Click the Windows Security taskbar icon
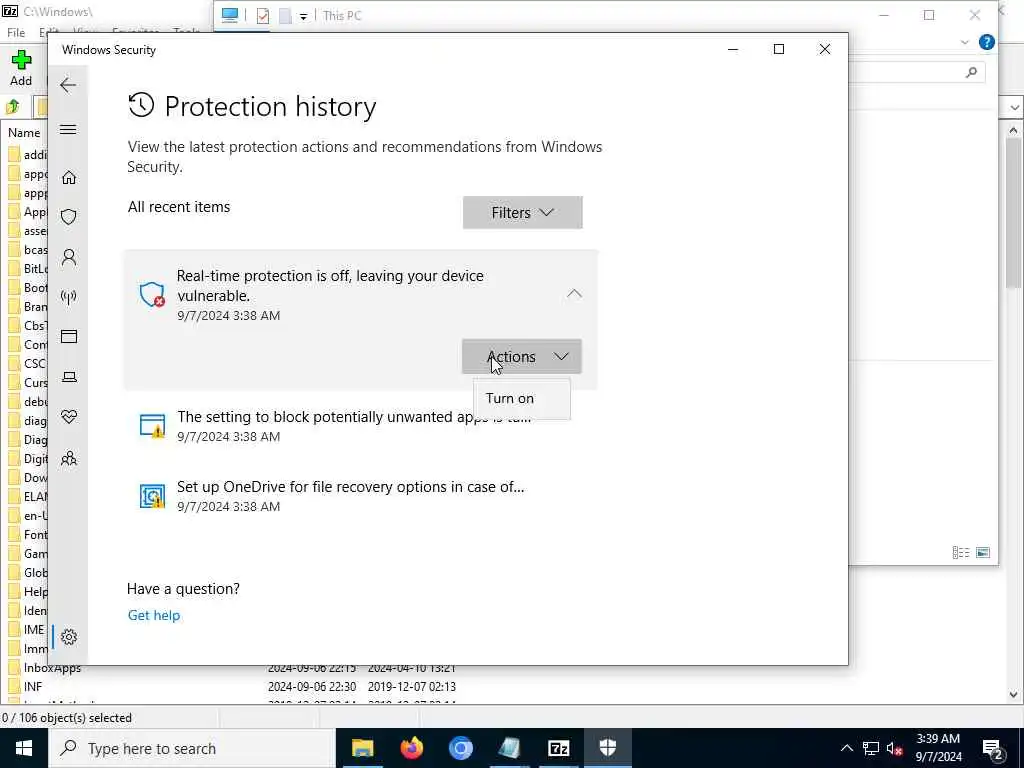 [x=607, y=748]
